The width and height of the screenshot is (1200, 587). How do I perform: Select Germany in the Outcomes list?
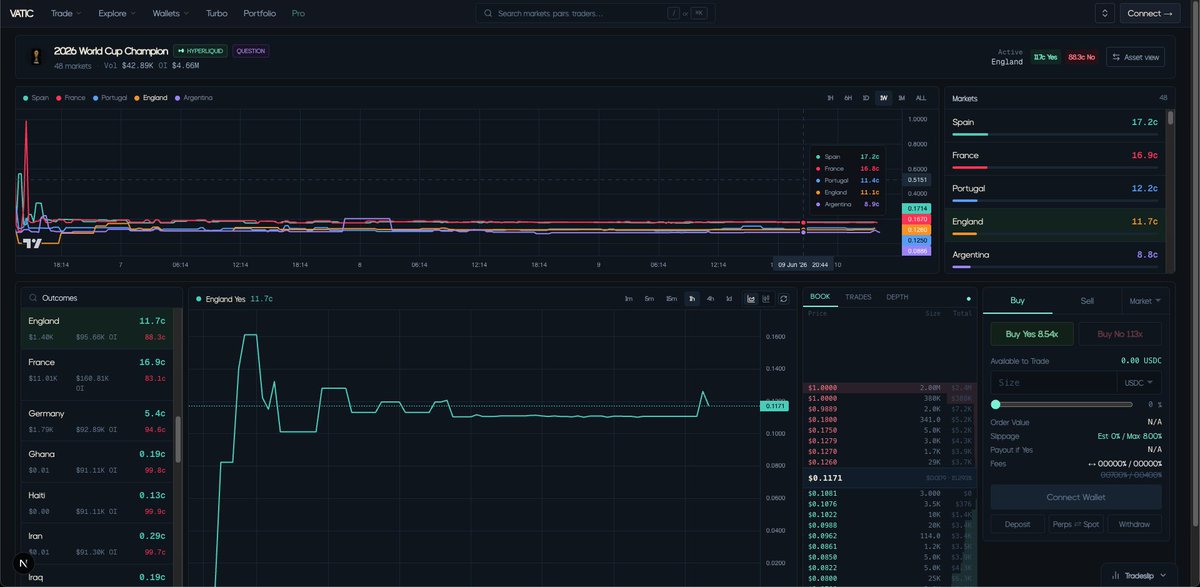point(97,420)
